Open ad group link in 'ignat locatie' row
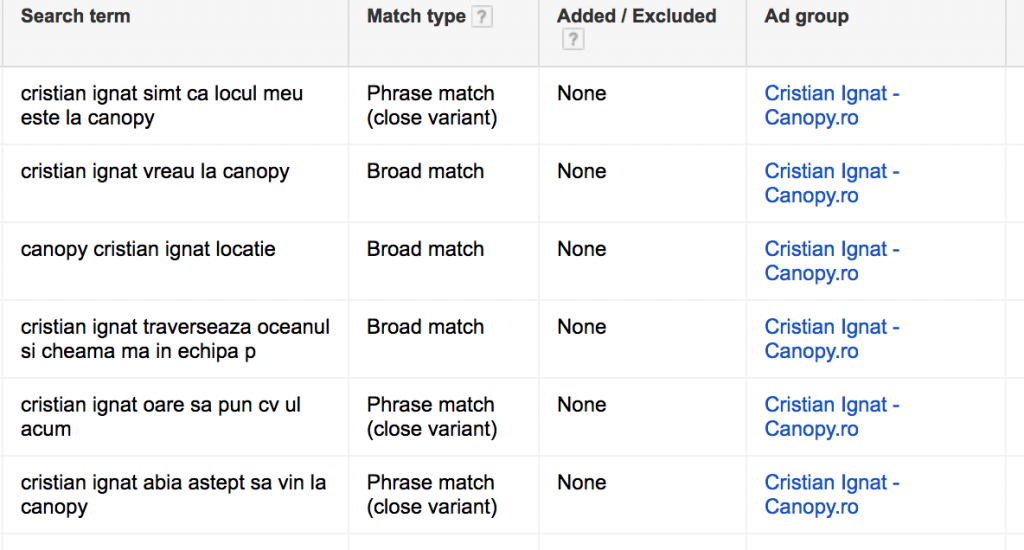Screen dimensions: 1024x550 [832, 262]
